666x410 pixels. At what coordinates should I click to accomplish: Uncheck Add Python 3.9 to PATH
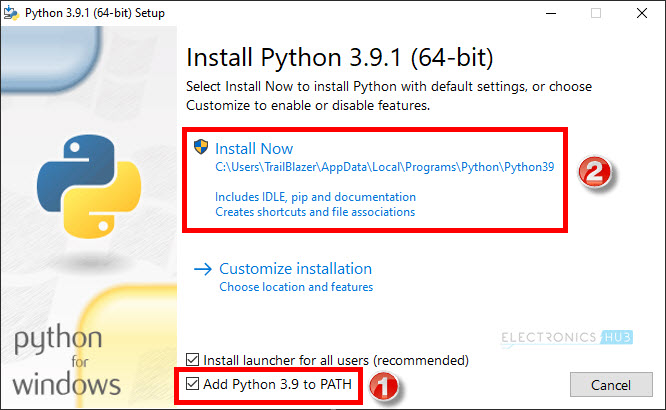(193, 383)
